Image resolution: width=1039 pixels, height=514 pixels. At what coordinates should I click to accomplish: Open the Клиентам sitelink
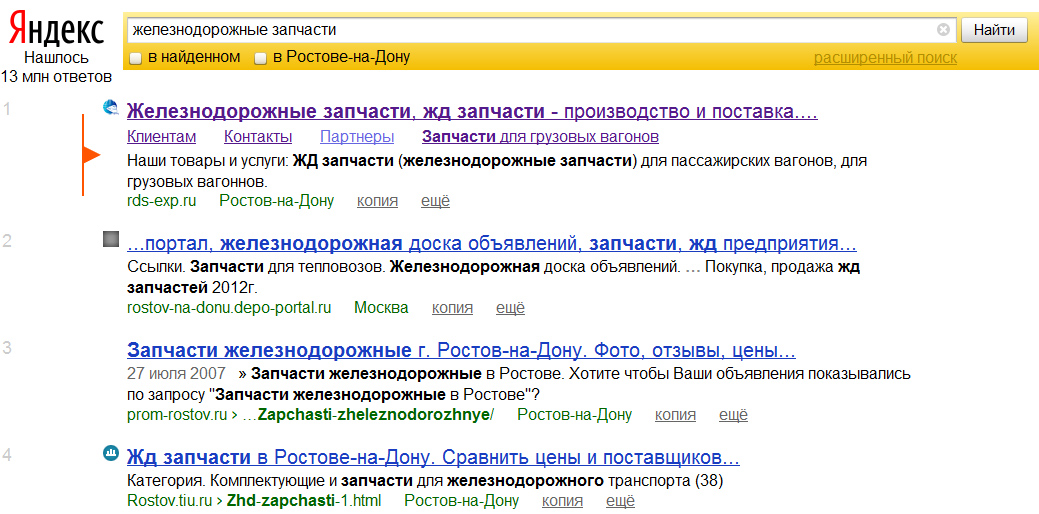pos(161,137)
